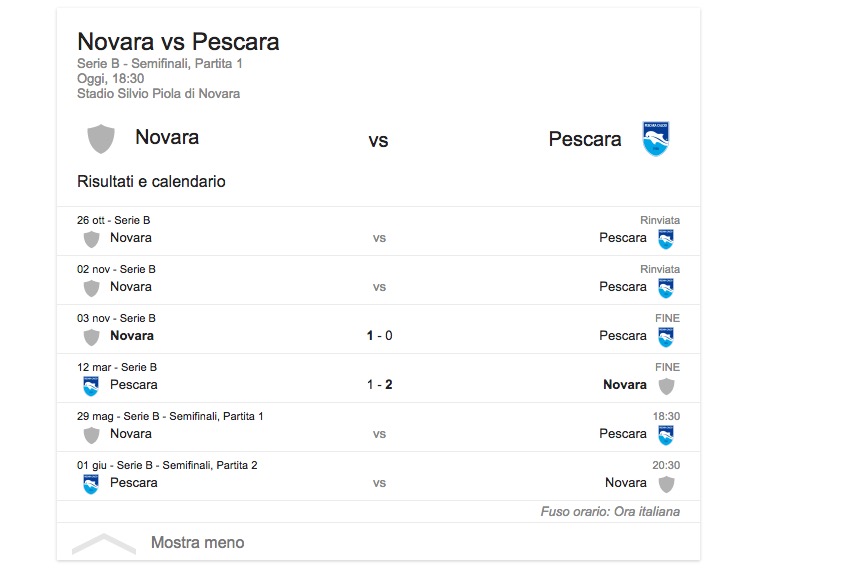Open the Pescara team name in header
Viewport: 855px width, 583px height.
pyautogui.click(x=585, y=139)
